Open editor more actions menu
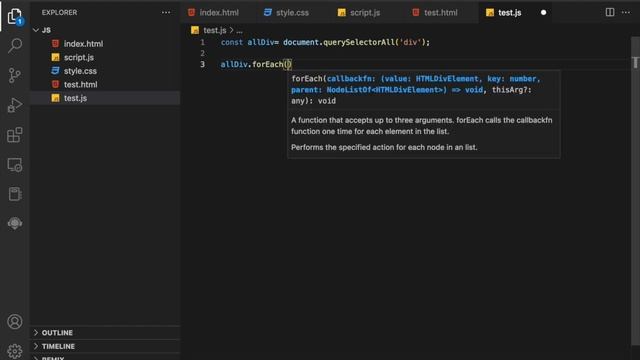This screenshot has width=640, height=360. pyautogui.click(x=626, y=12)
